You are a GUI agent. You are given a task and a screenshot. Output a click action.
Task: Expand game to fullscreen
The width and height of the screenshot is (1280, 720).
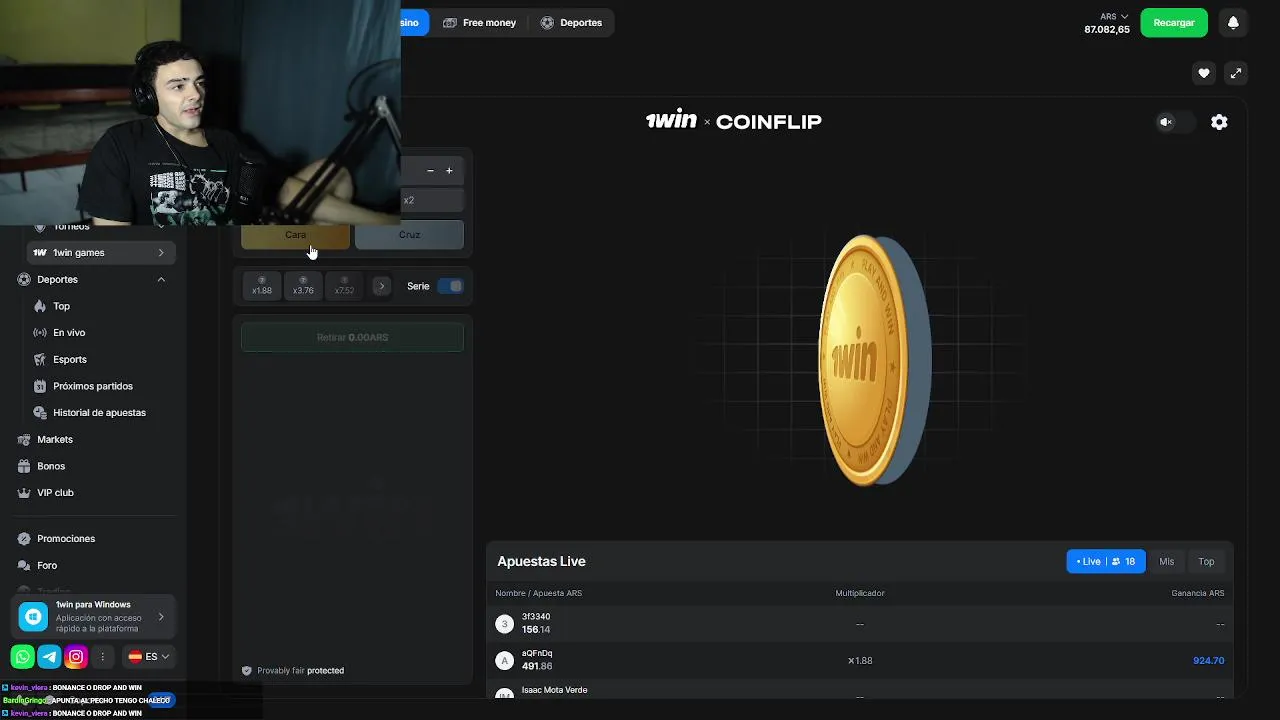point(1236,73)
